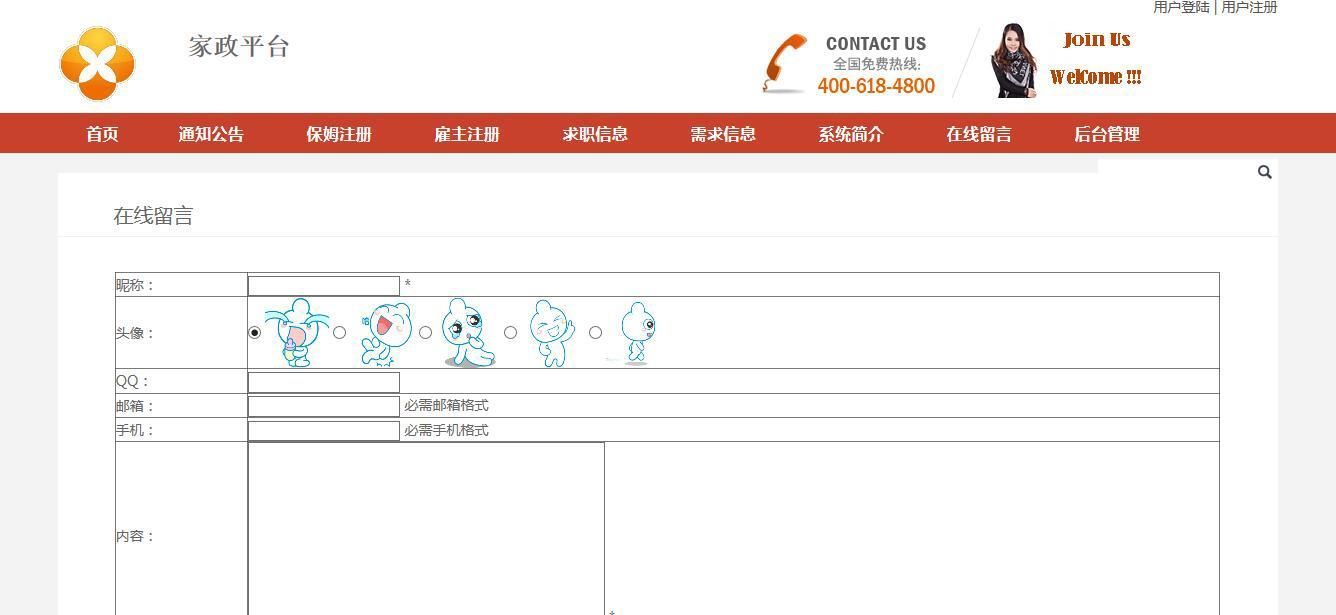Focus the QQ input field

pos(324,382)
